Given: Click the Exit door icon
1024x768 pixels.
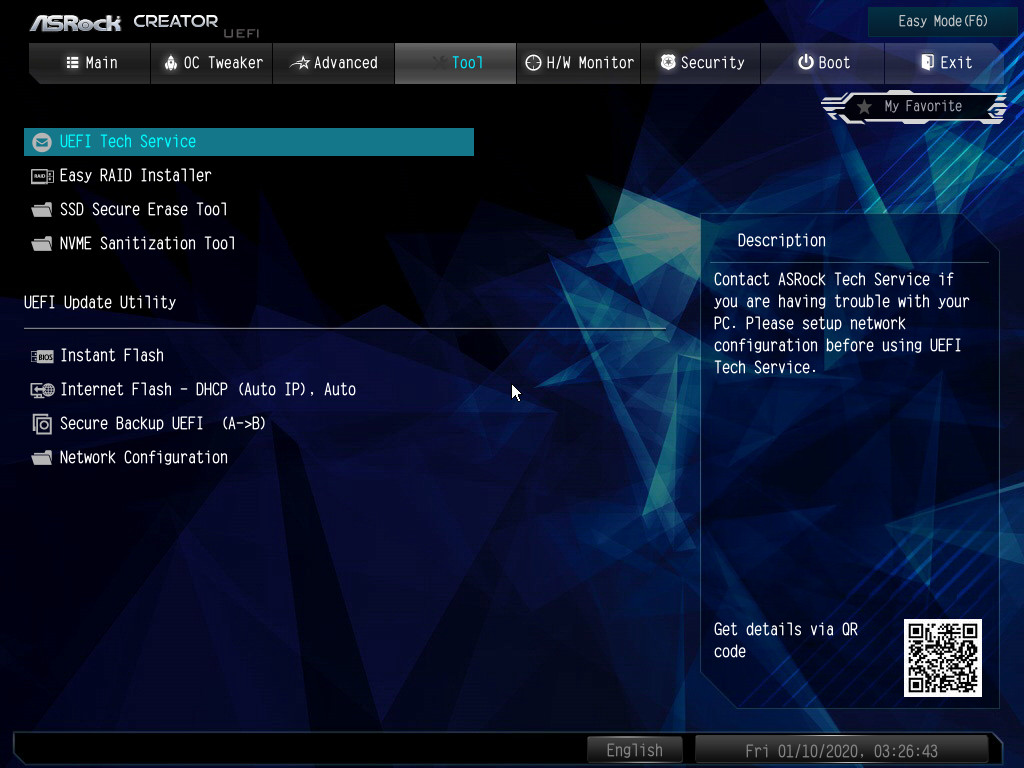Looking at the screenshot, I should pos(927,62).
